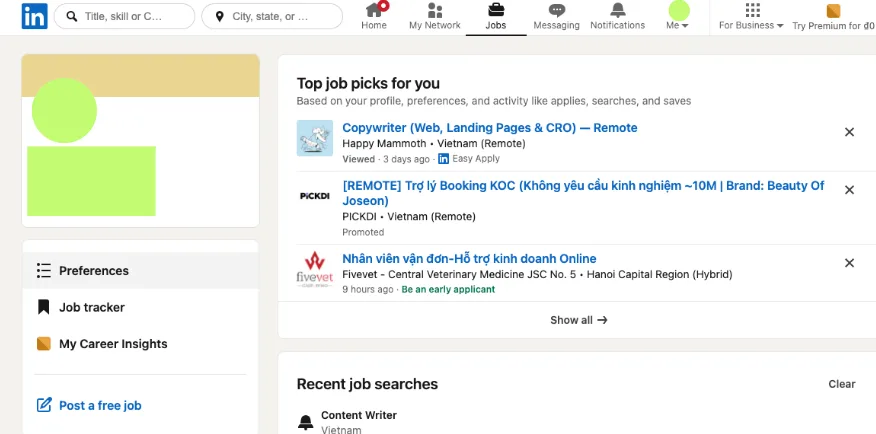
Task: Click Show all job picks
Action: click(x=578, y=320)
